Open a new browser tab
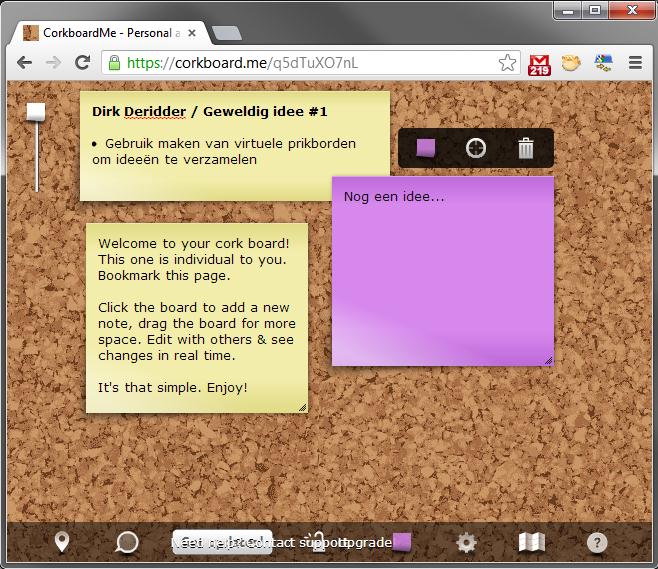Viewport: 658px width, 569px height. [x=227, y=33]
